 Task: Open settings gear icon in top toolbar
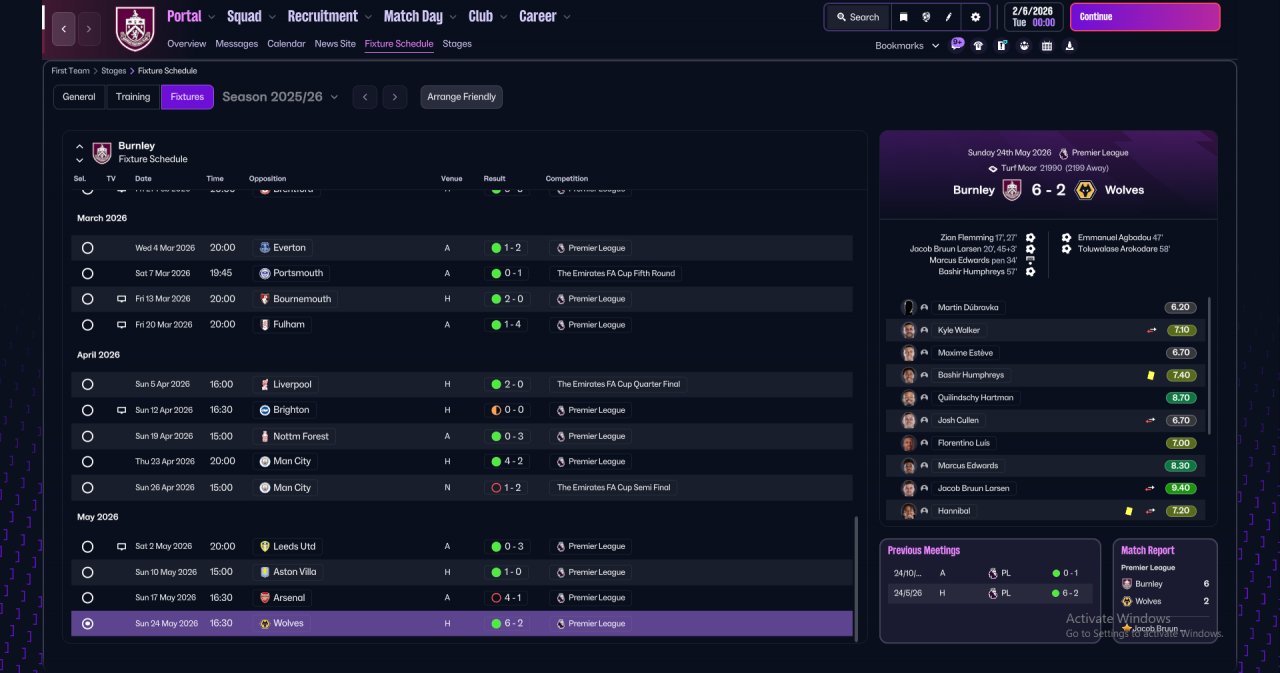click(975, 17)
